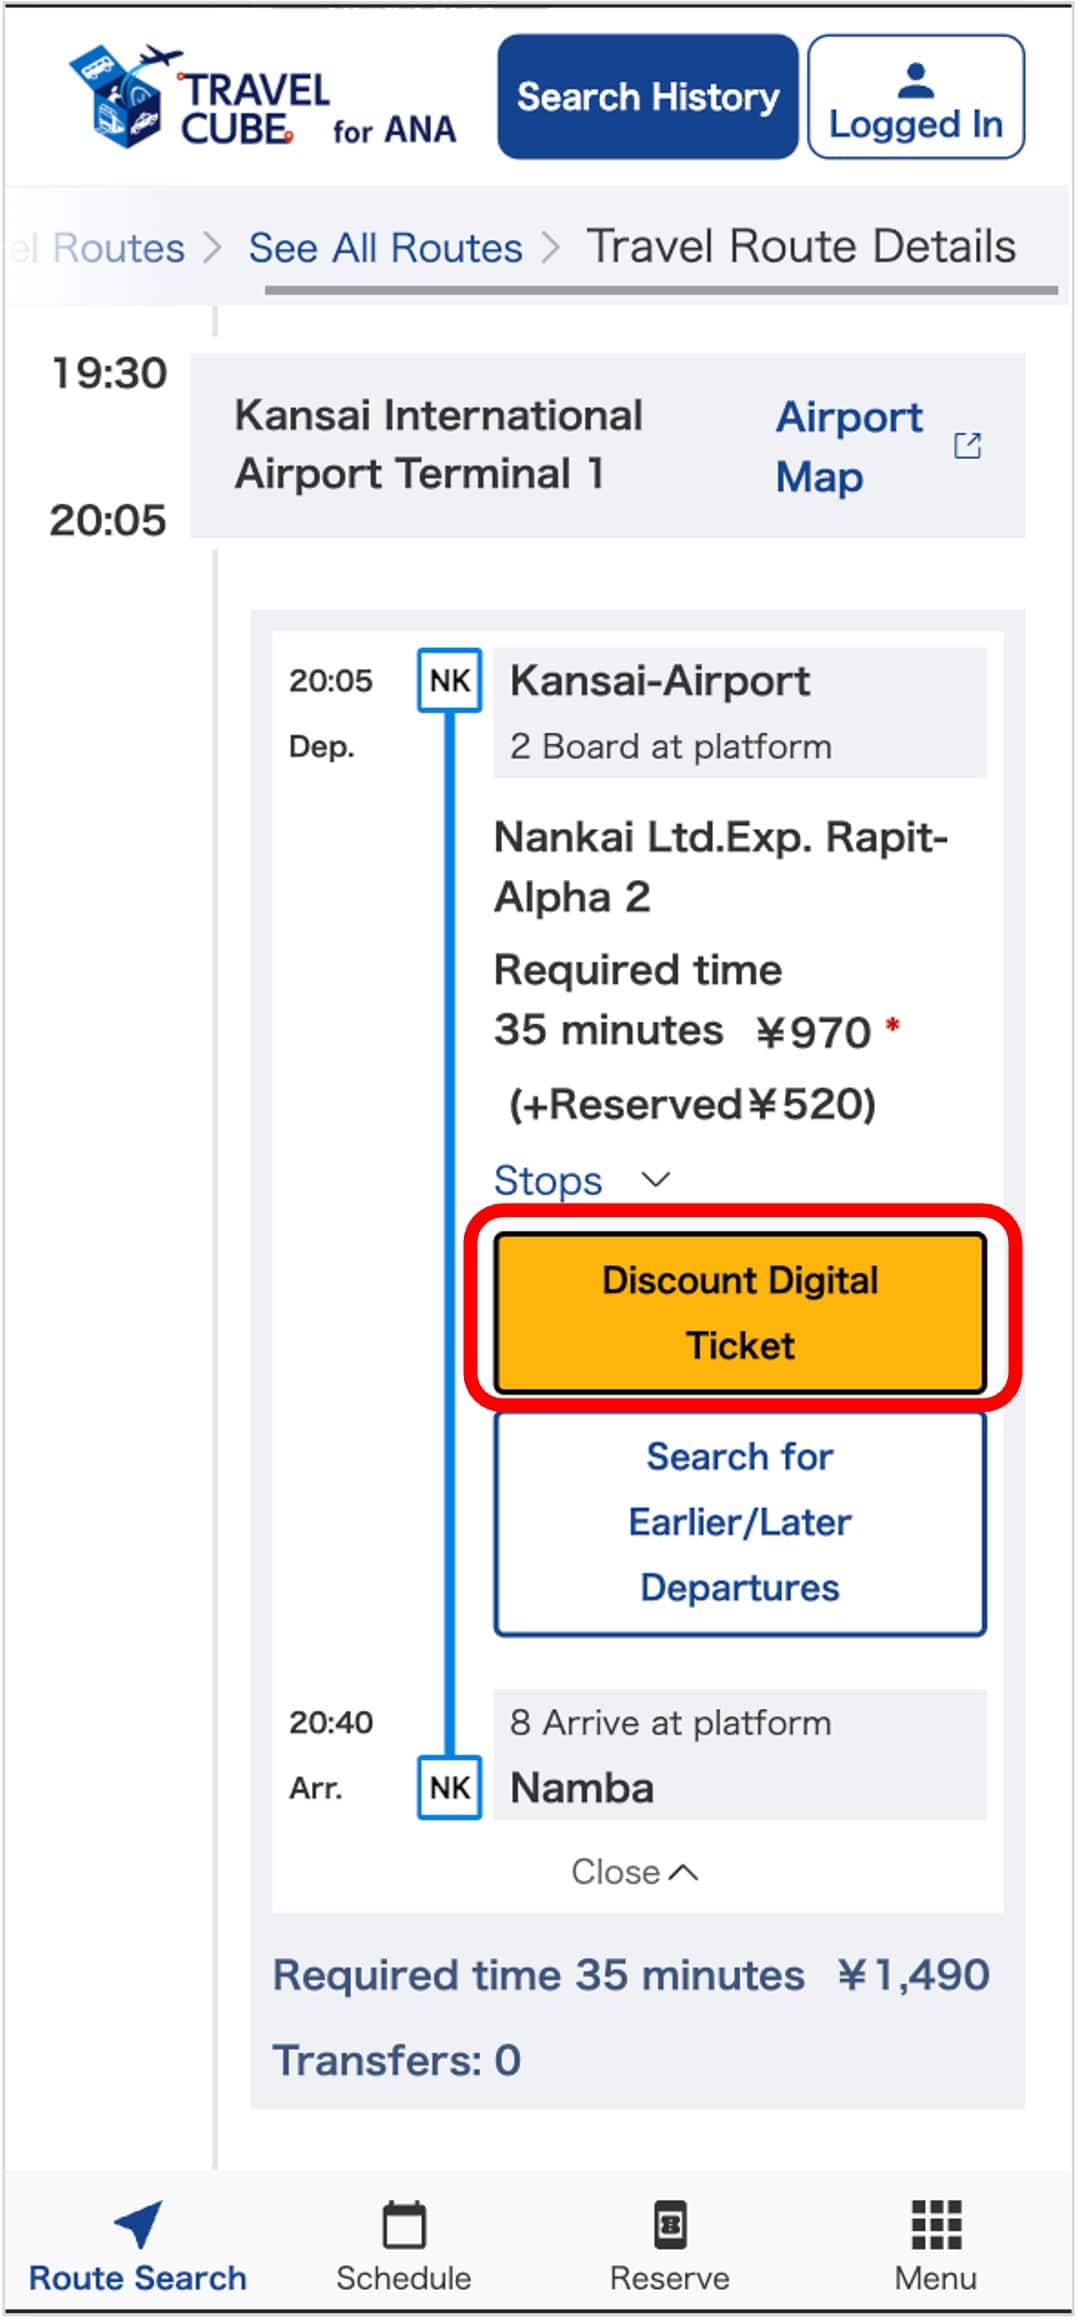The height and width of the screenshot is (2319, 1077).
Task: Open the Schedule calendar icon
Action: pyautogui.click(x=404, y=2226)
